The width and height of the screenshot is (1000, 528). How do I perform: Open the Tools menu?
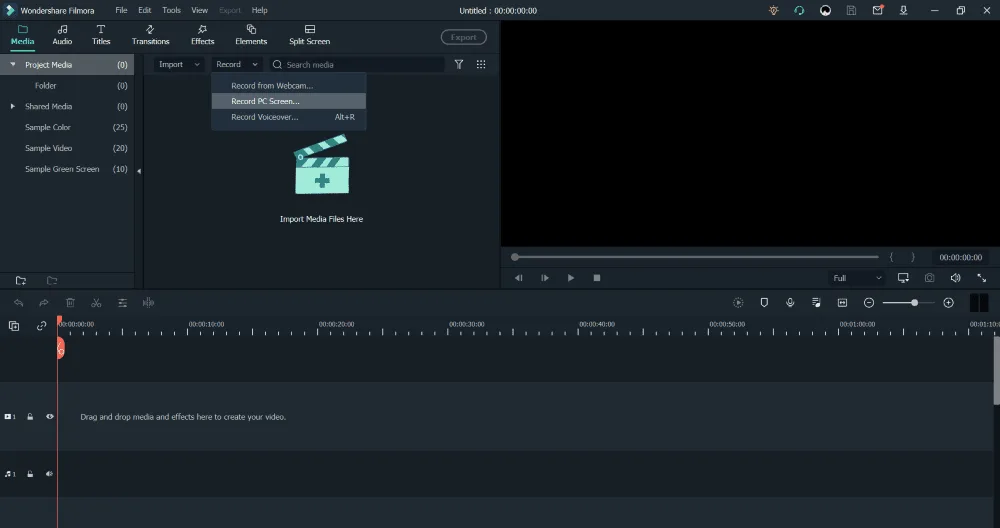(171, 10)
